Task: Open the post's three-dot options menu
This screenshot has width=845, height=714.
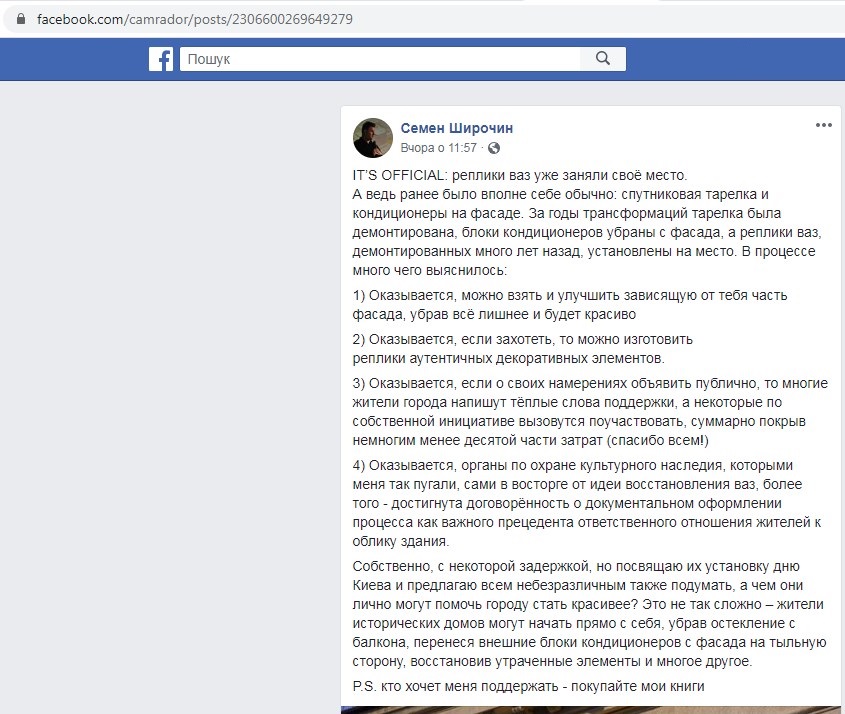Action: tap(823, 126)
